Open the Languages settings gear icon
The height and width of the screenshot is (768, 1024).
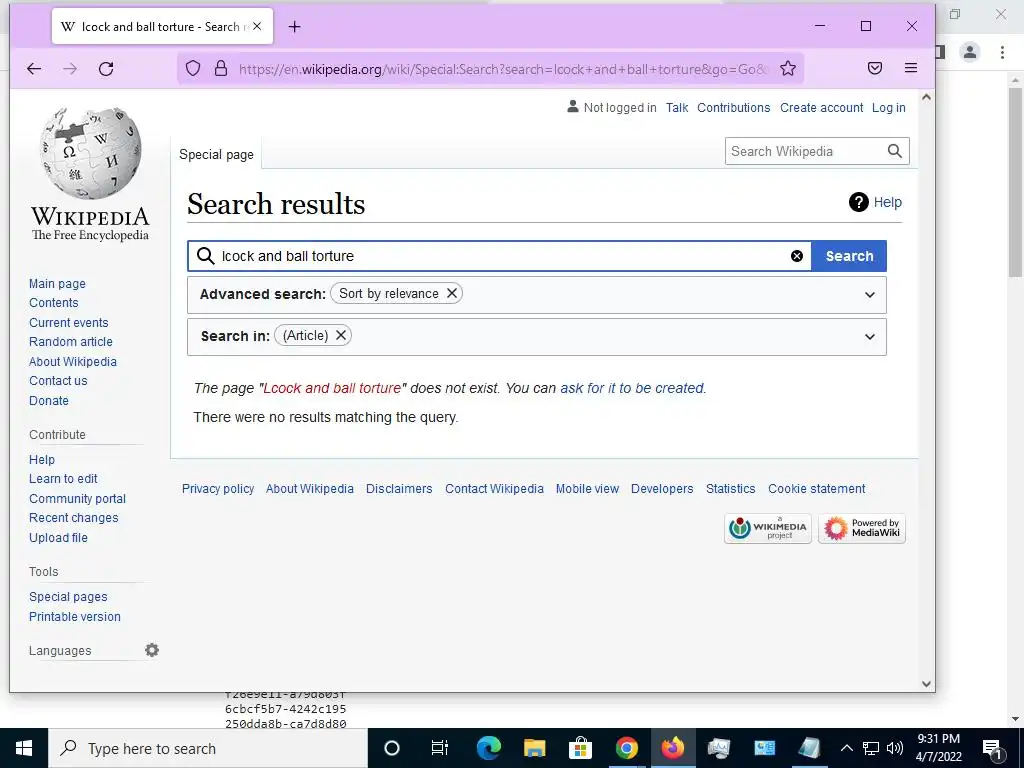click(152, 650)
